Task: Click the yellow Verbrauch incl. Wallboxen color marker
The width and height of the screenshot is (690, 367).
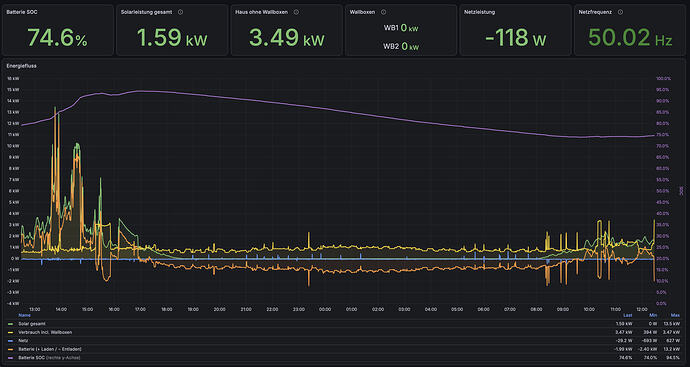Action: 11,332
